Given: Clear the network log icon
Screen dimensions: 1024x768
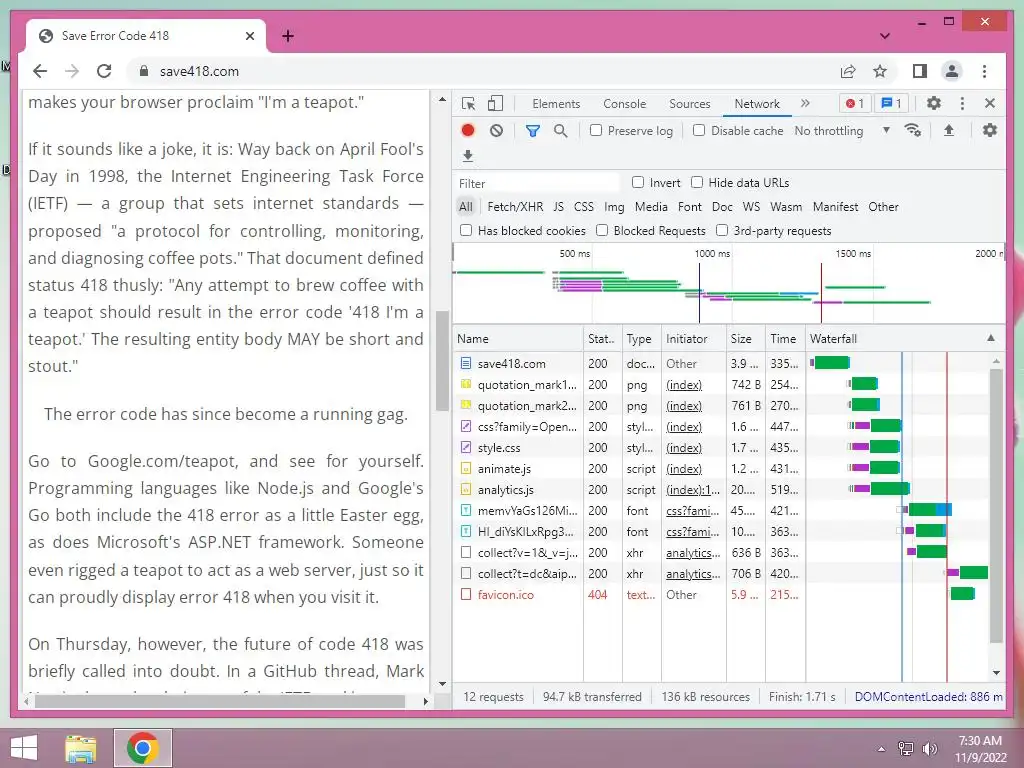Looking at the screenshot, I should (496, 130).
